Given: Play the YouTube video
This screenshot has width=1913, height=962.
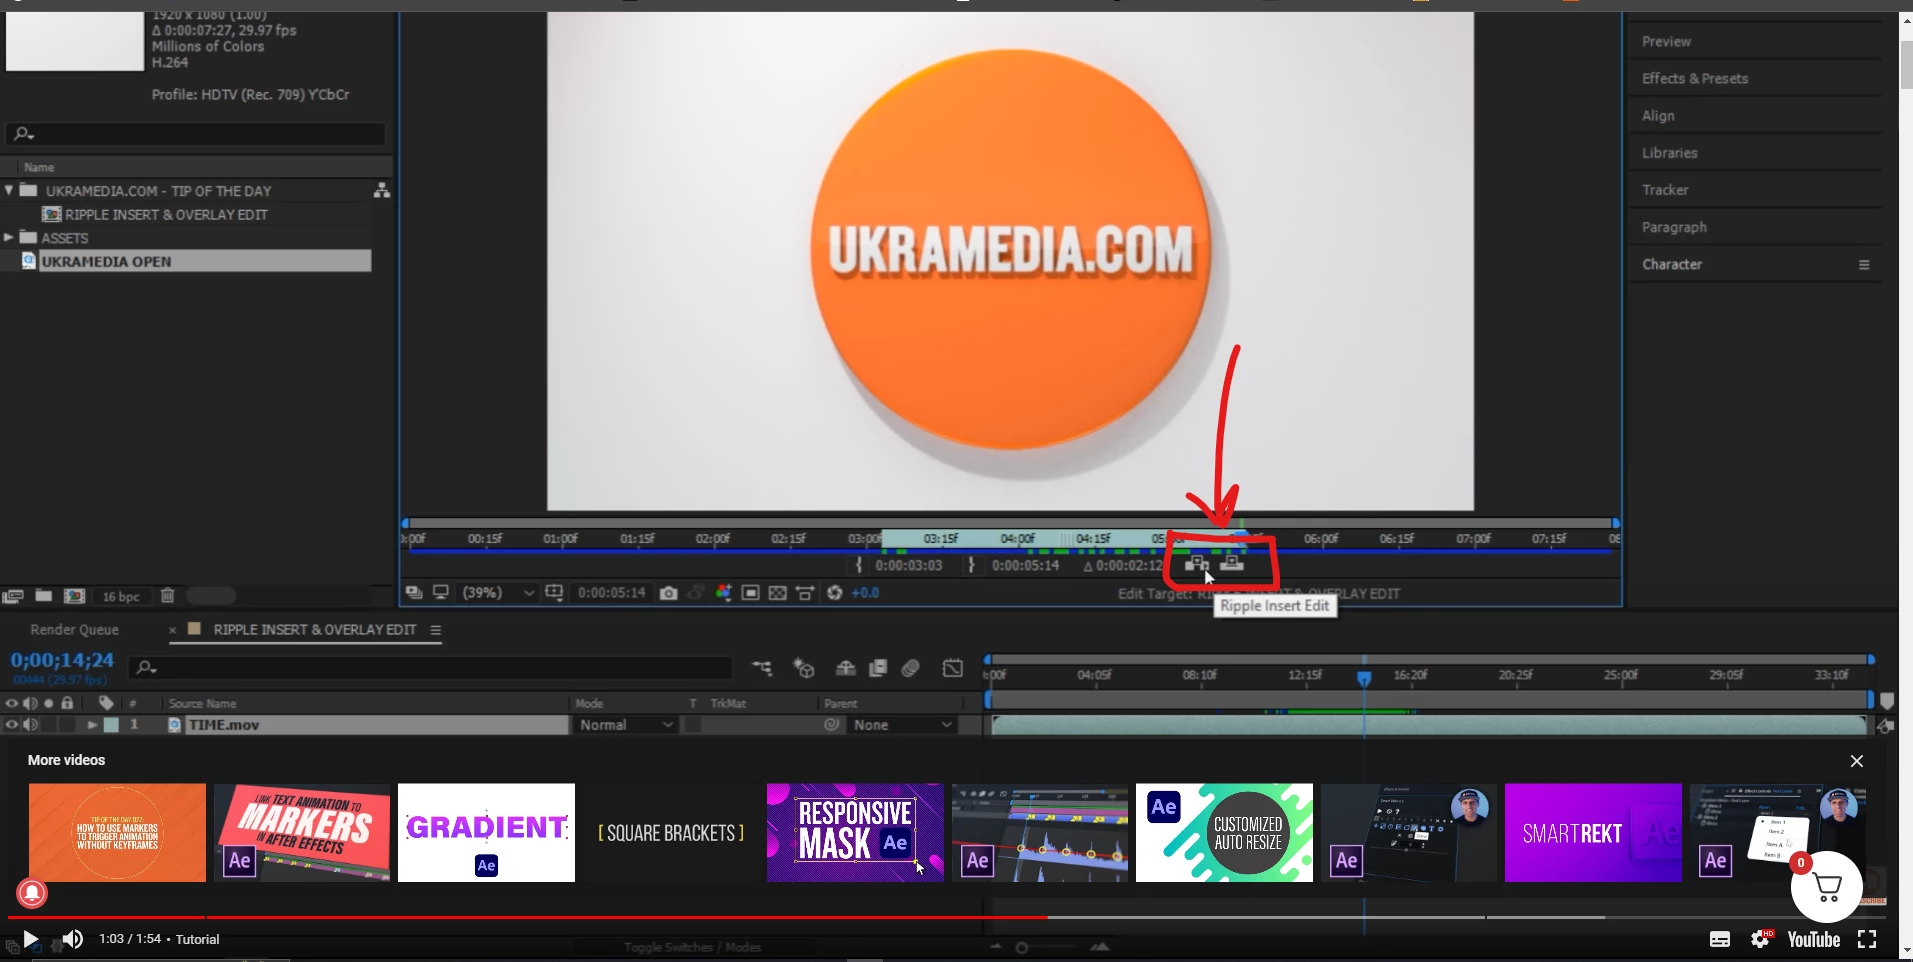Looking at the screenshot, I should tap(31, 939).
